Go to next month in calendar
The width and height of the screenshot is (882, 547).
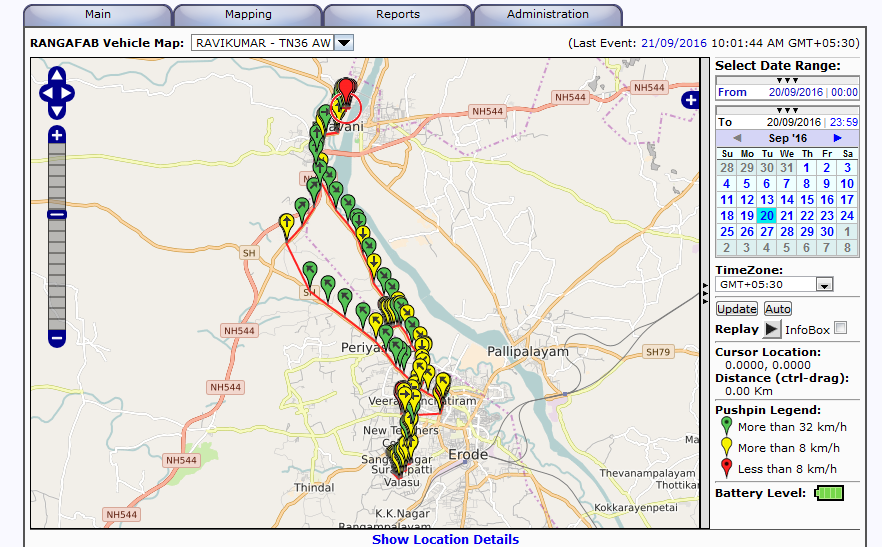click(x=837, y=137)
